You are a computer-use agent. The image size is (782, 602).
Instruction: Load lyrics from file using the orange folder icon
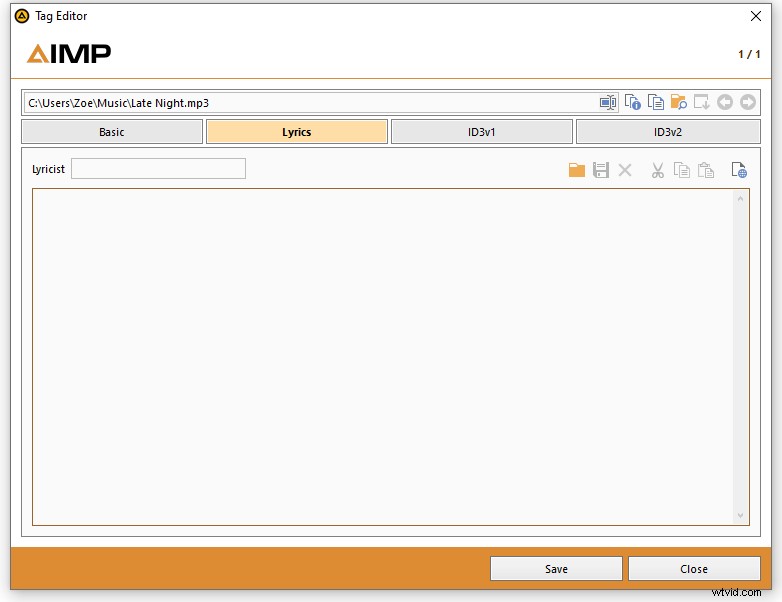pos(577,170)
